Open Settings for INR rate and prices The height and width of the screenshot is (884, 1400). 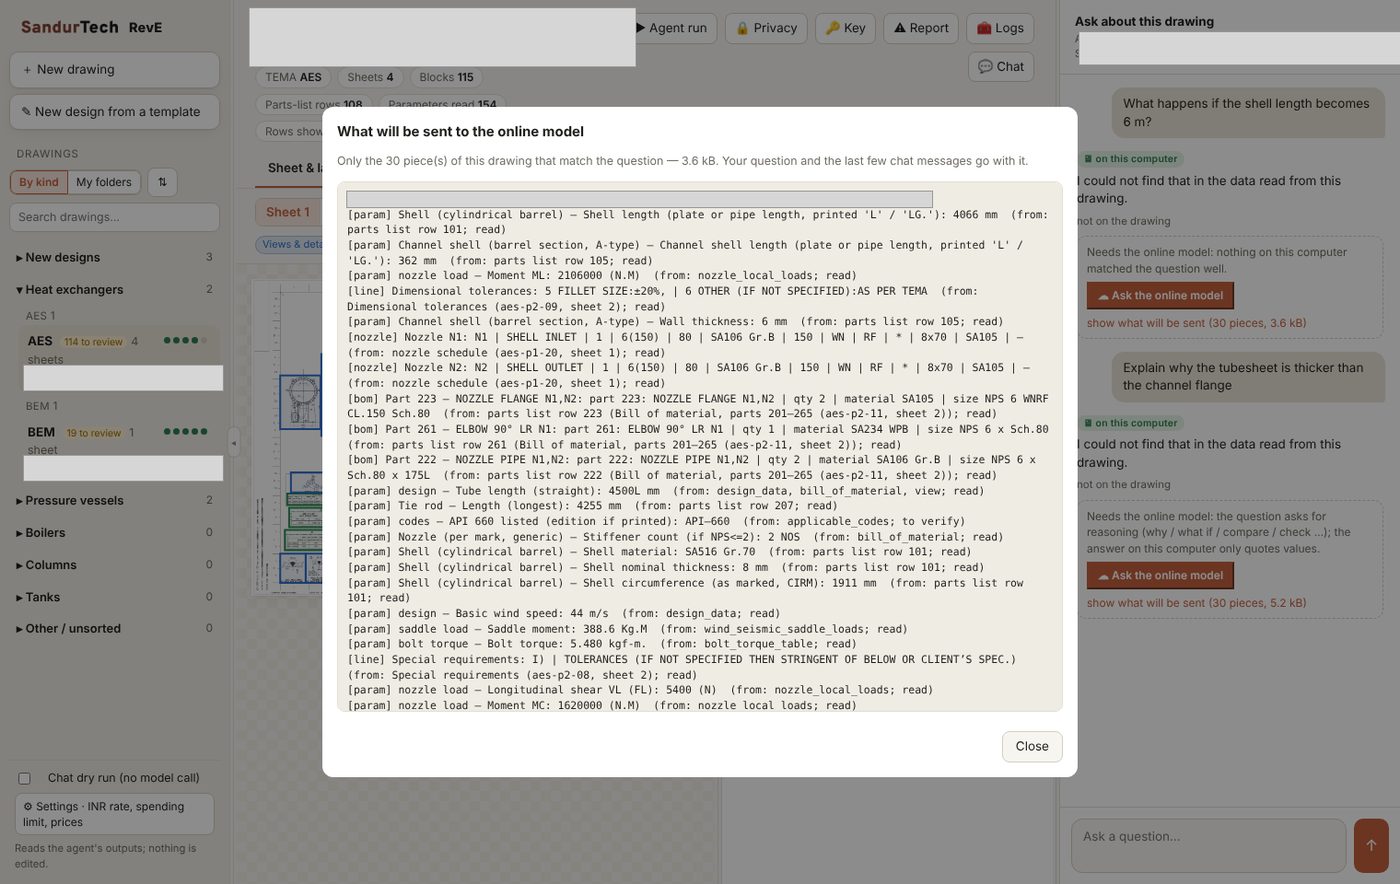tap(114, 814)
